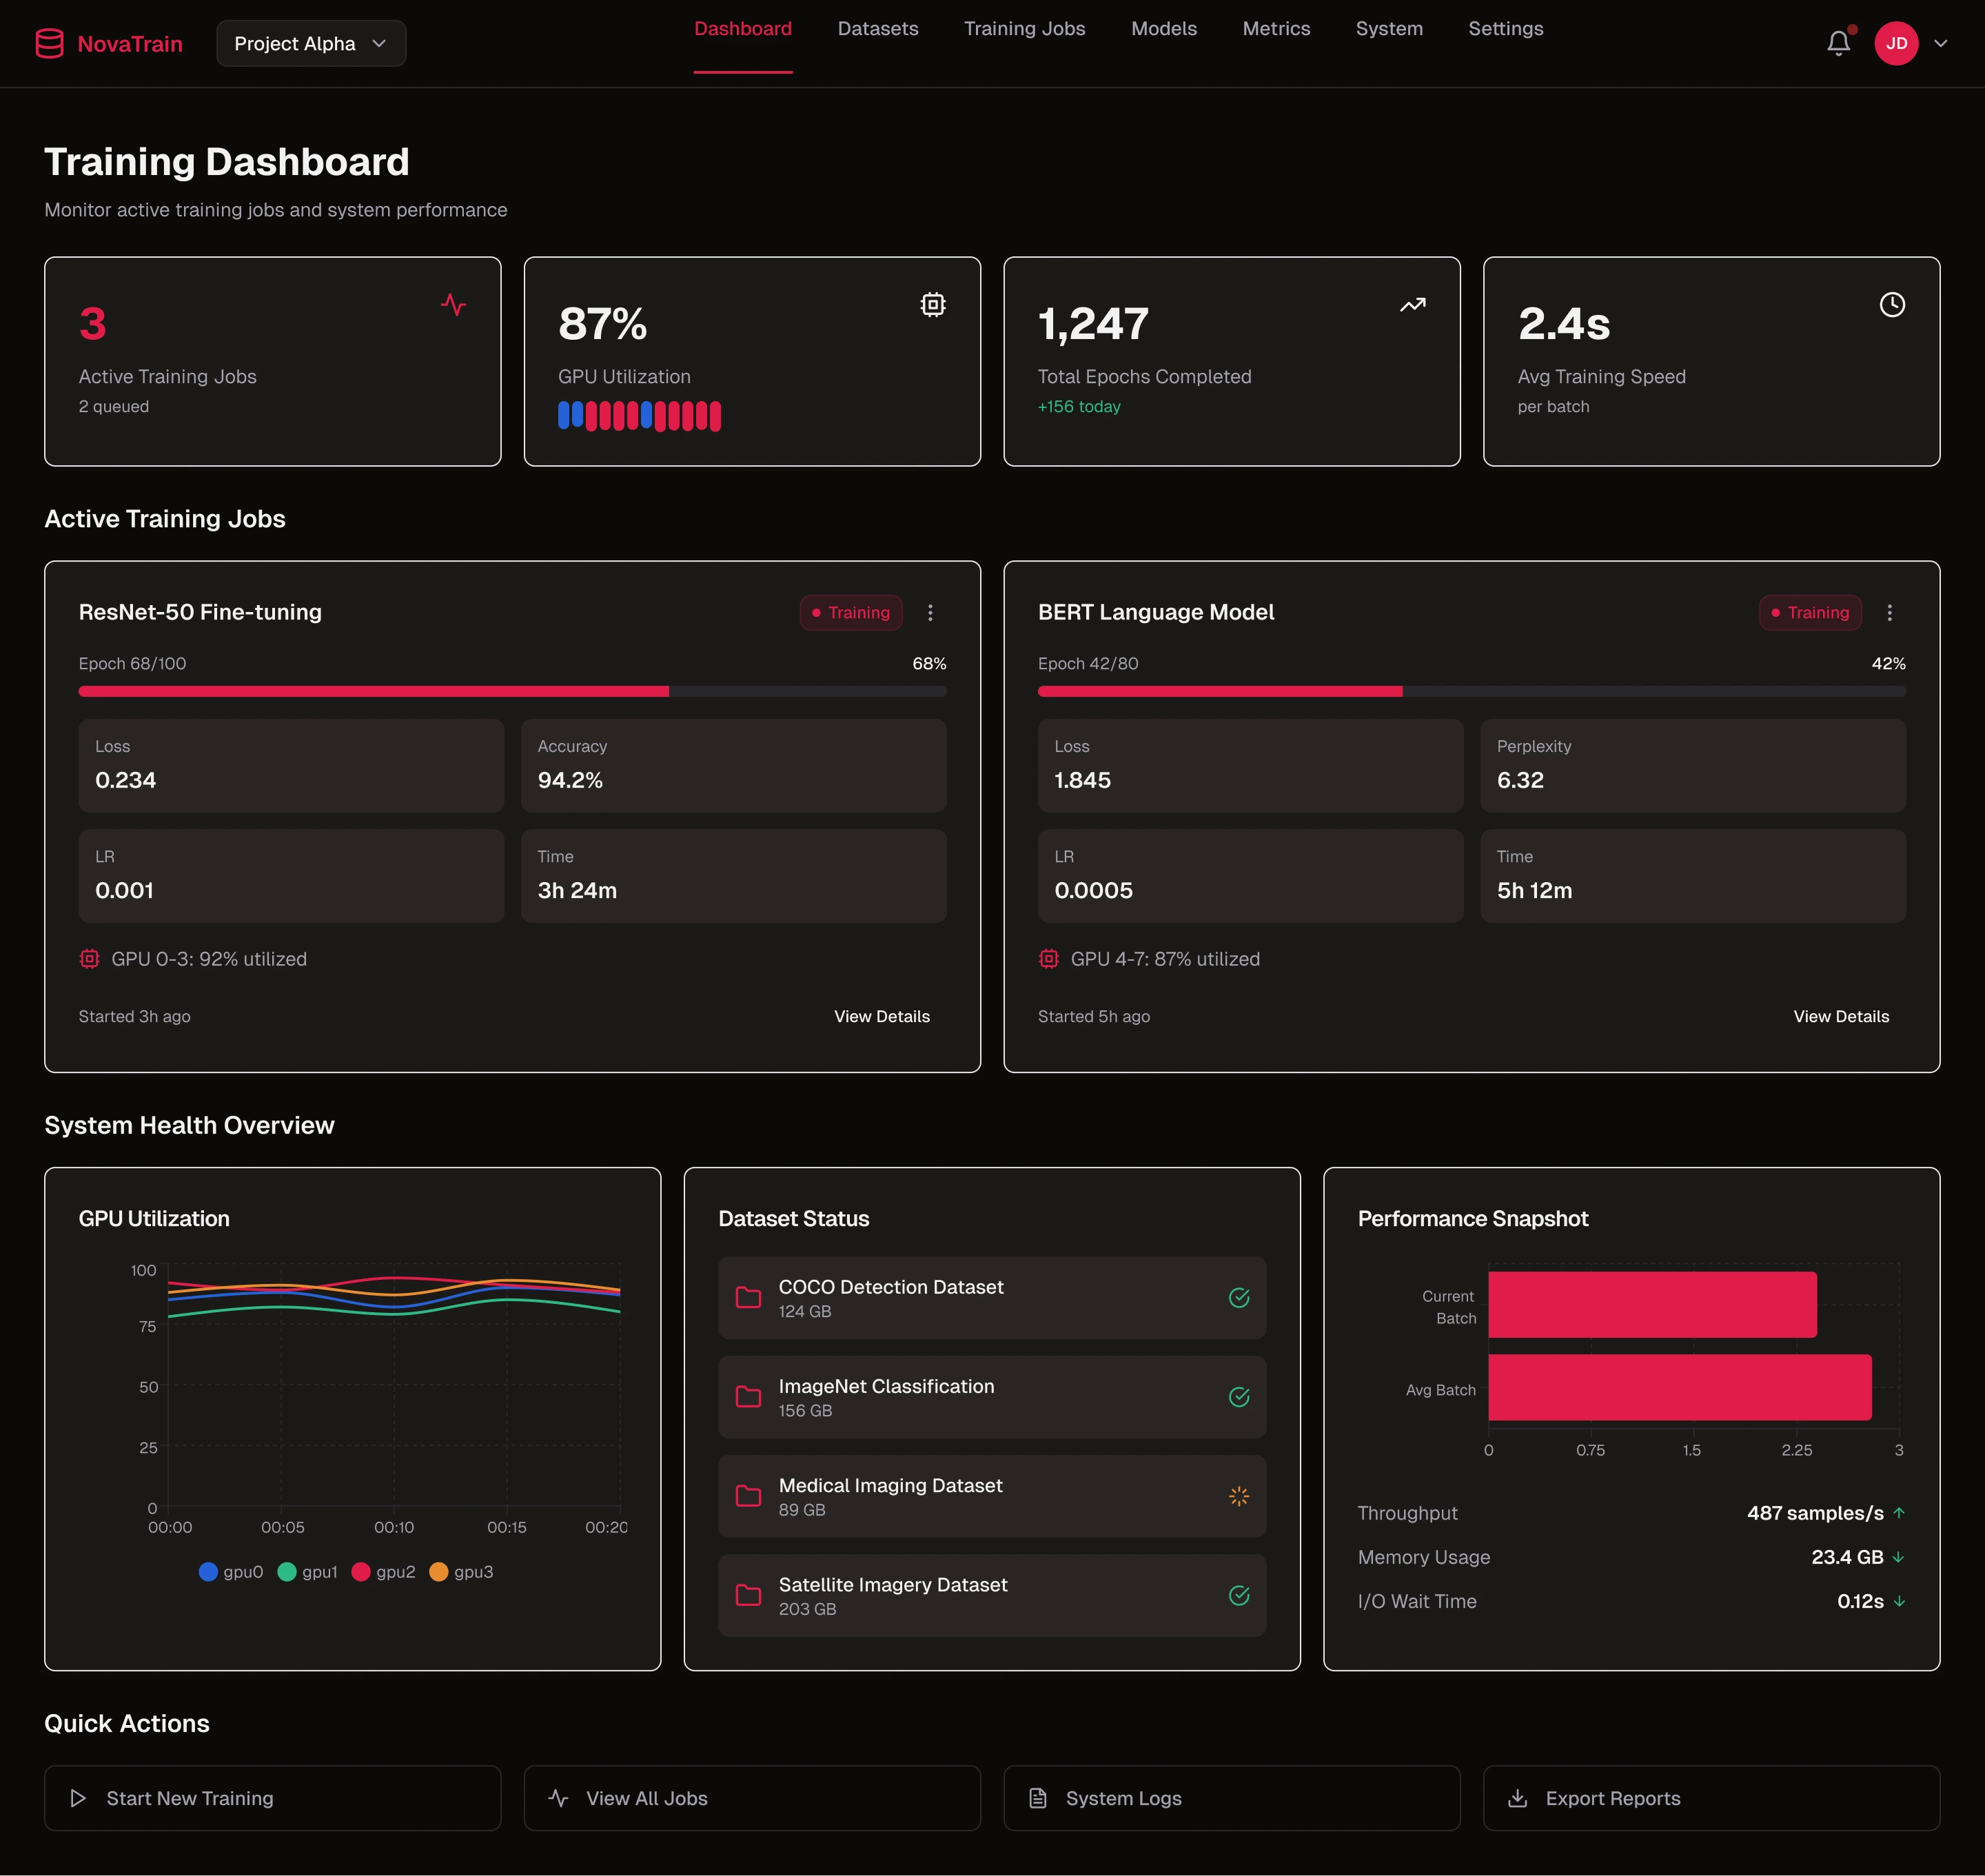Click the ResNet-50 epoch progress bar
The image size is (1985, 1876).
[512, 691]
